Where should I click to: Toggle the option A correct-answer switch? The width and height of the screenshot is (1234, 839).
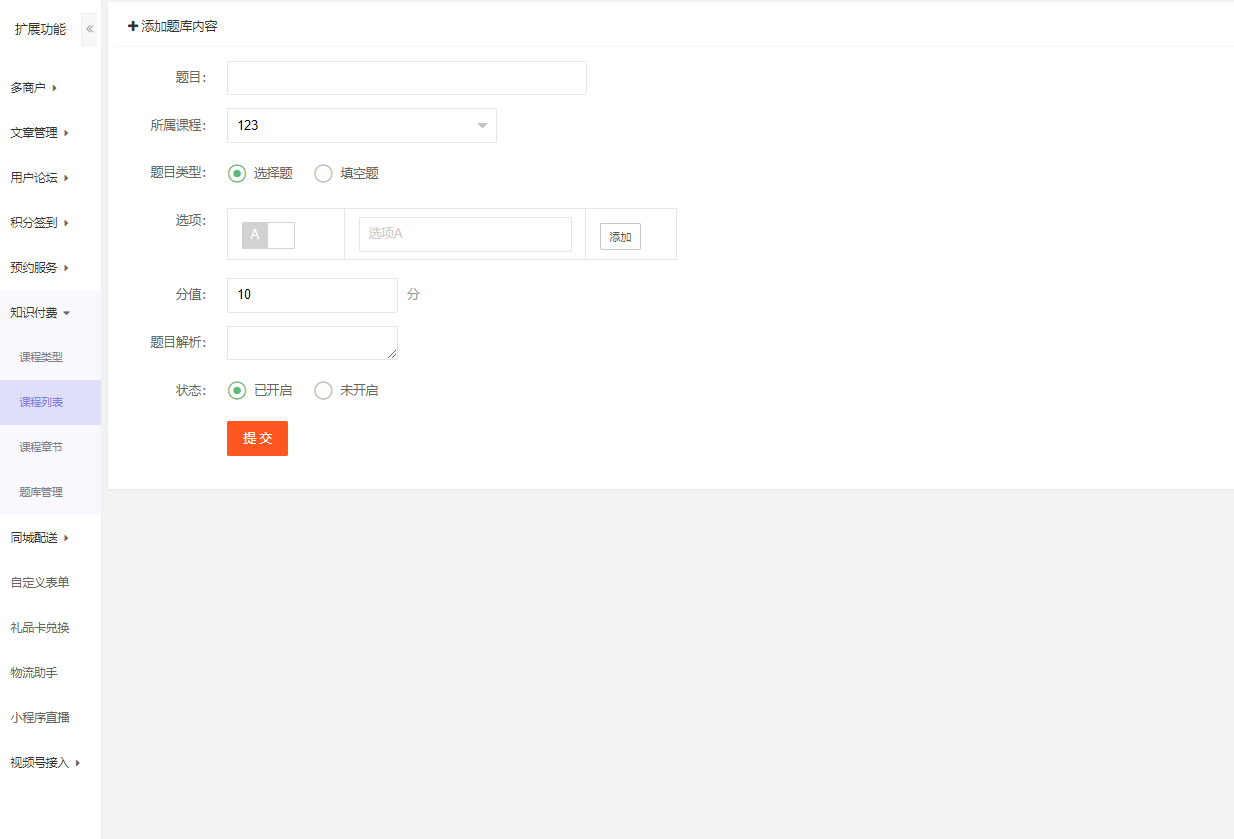pyautogui.click(x=268, y=235)
